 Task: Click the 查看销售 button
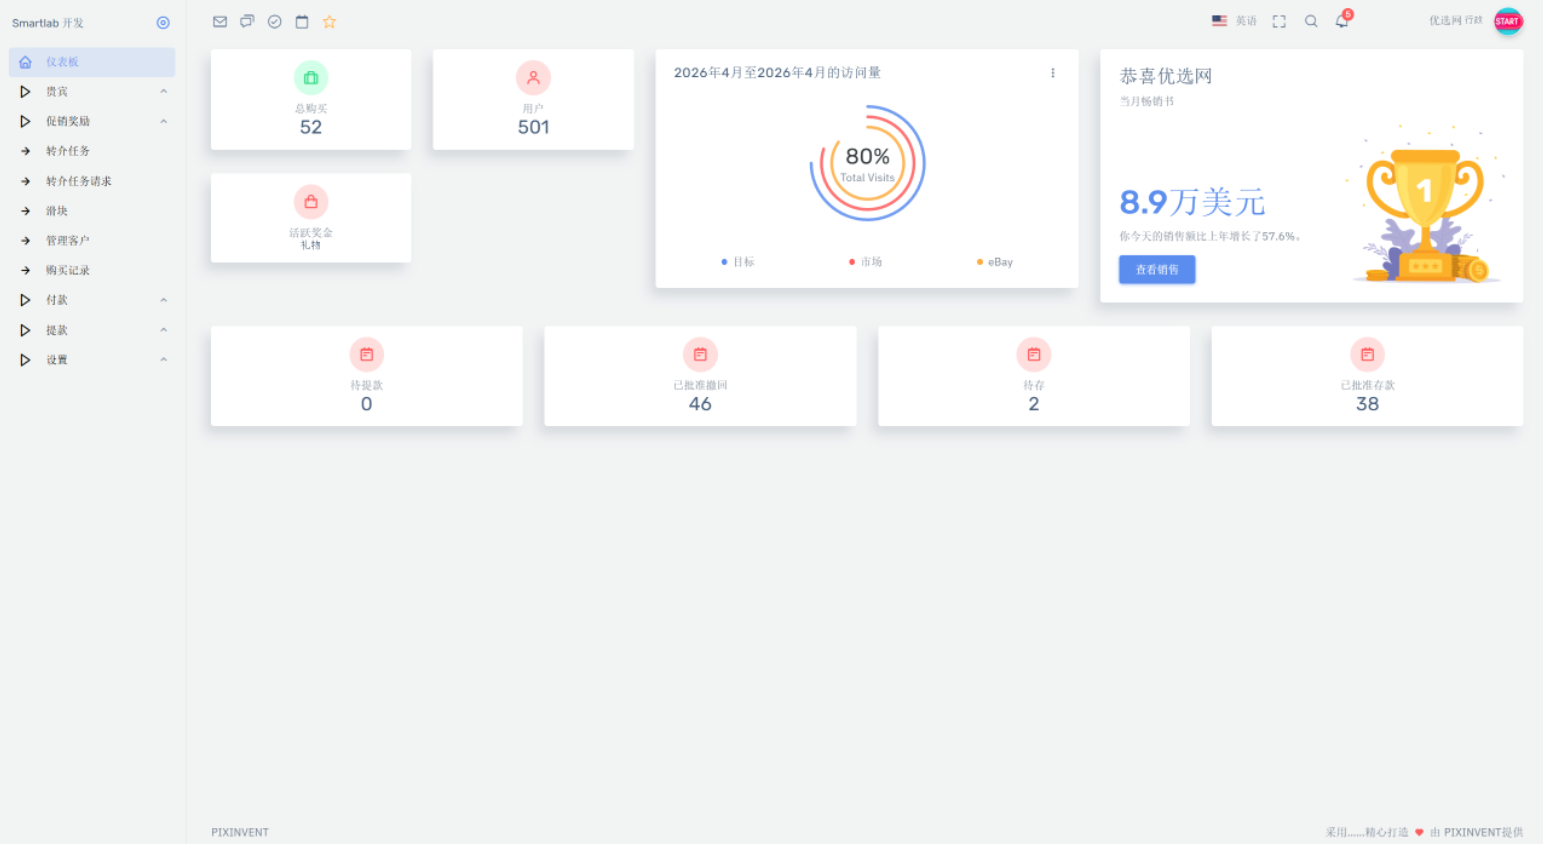(x=1157, y=270)
